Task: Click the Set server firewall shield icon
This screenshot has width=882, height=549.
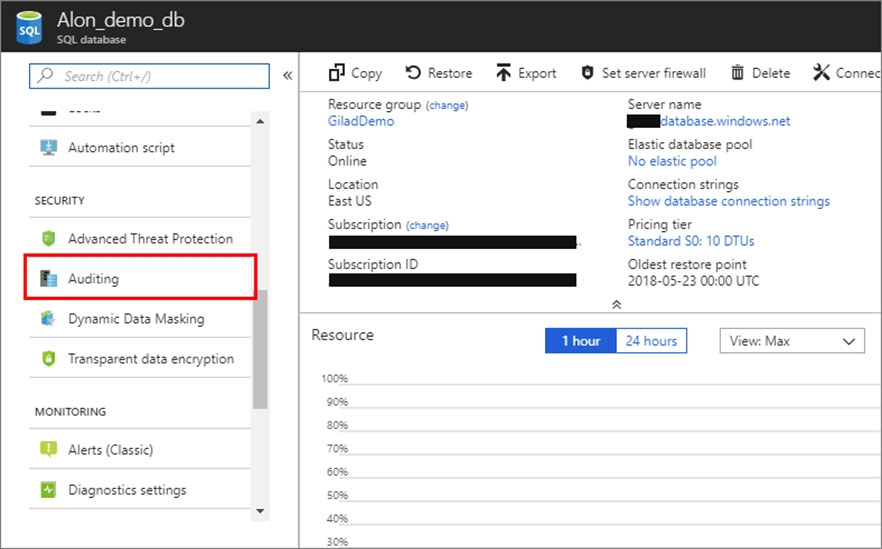Action: tap(587, 73)
